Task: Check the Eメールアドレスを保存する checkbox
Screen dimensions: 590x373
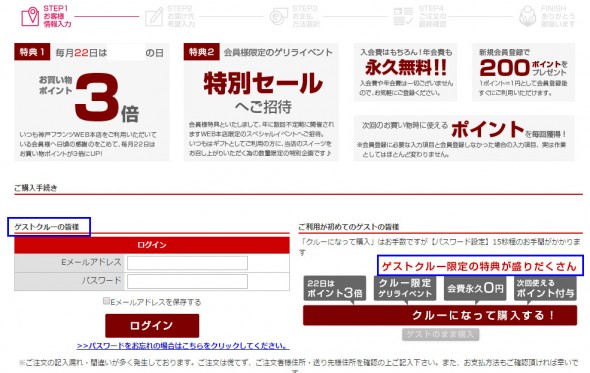Action: (x=106, y=301)
